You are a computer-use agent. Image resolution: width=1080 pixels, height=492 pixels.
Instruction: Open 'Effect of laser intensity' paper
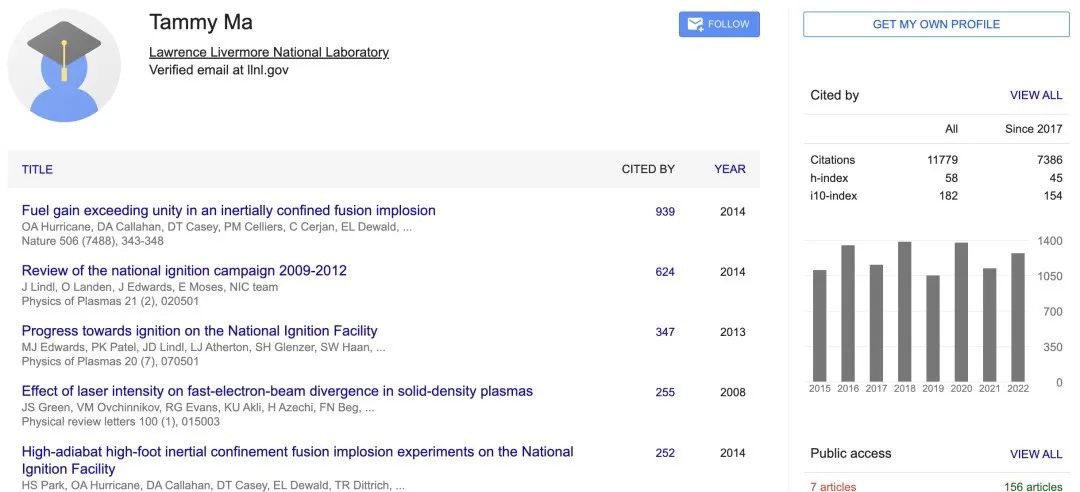pyautogui.click(x=277, y=391)
